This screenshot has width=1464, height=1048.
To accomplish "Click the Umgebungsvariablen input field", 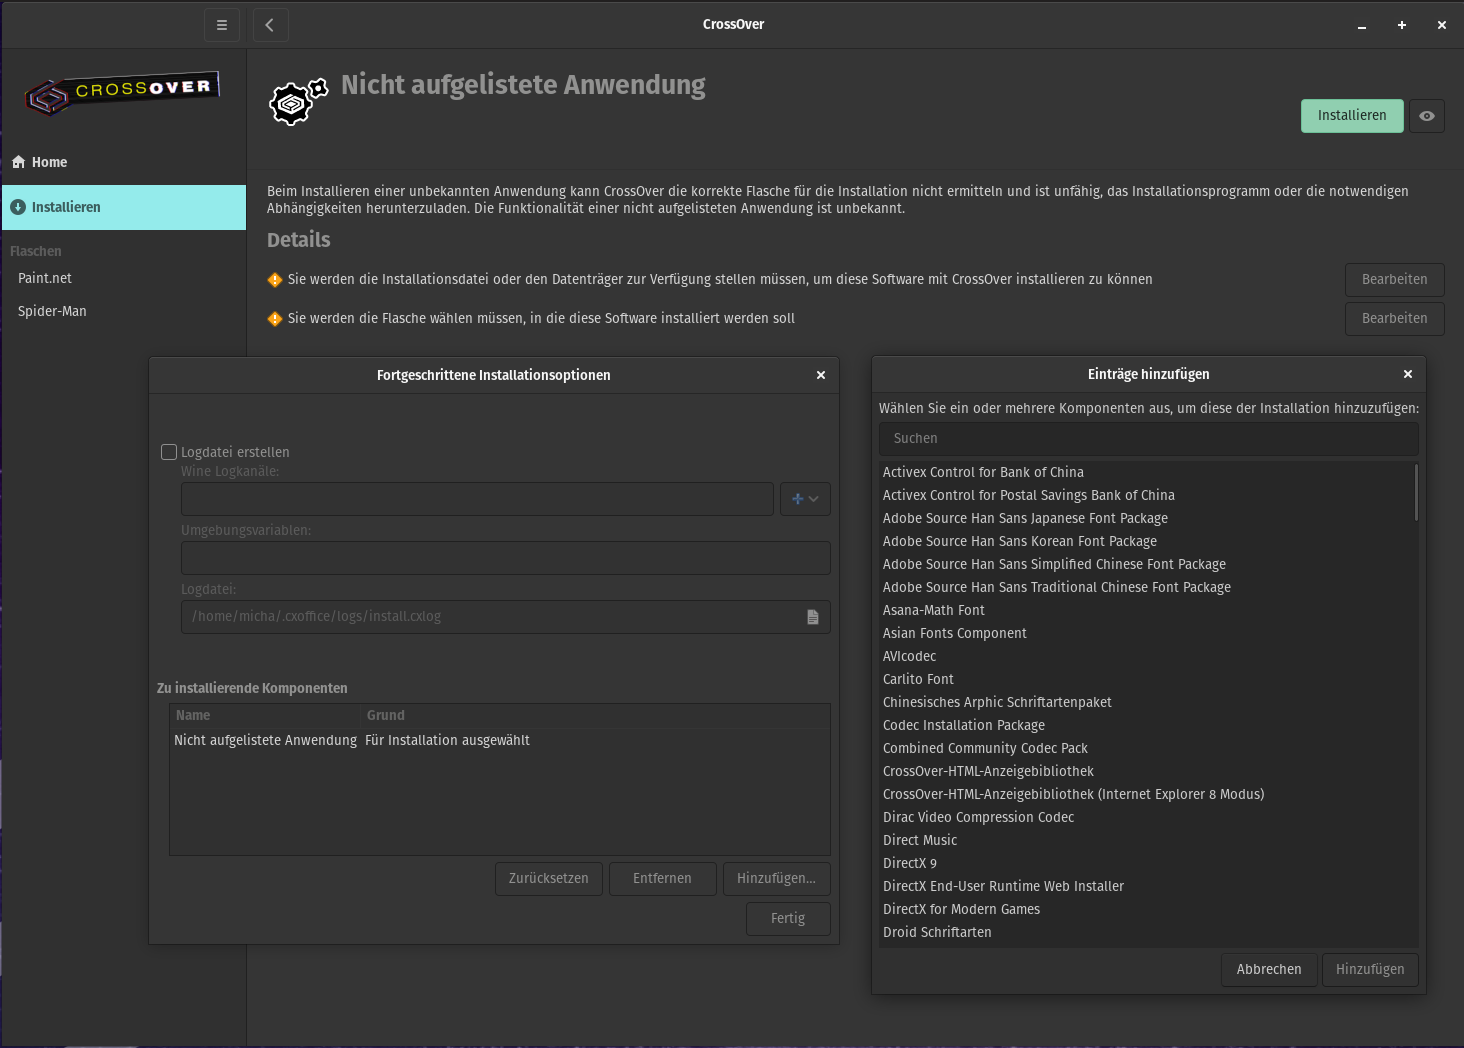I will click(x=506, y=558).
